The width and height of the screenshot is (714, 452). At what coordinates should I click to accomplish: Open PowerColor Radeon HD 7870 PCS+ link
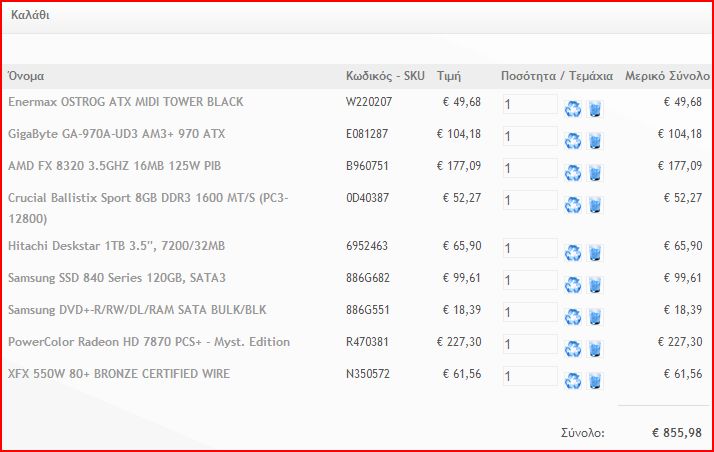click(x=149, y=342)
